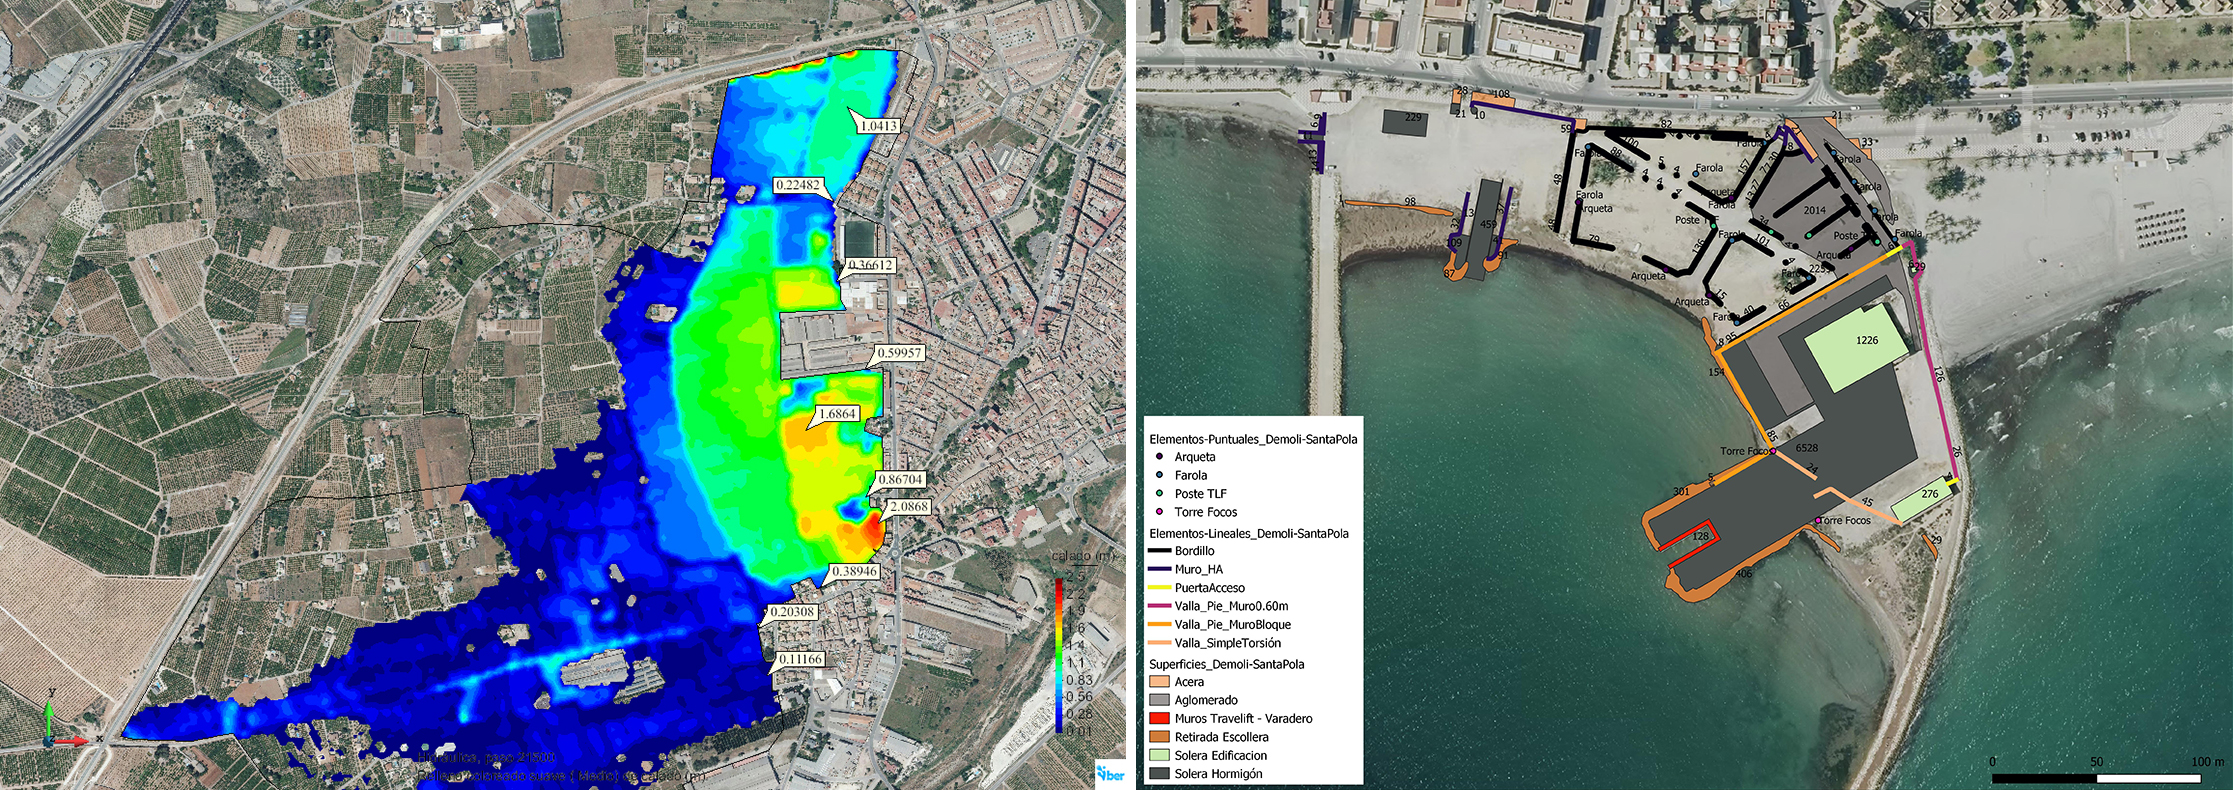Click the Torre Focos legend marker
This screenshot has height=790, width=2233.
tap(1159, 512)
